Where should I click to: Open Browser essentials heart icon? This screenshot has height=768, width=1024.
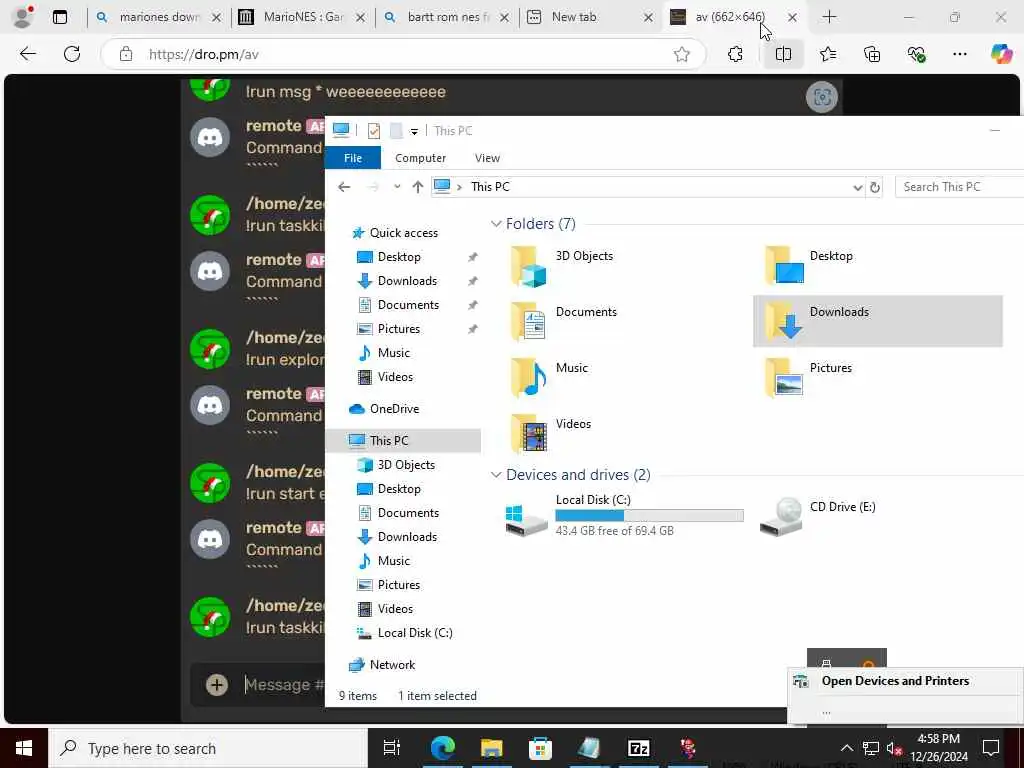click(x=916, y=54)
